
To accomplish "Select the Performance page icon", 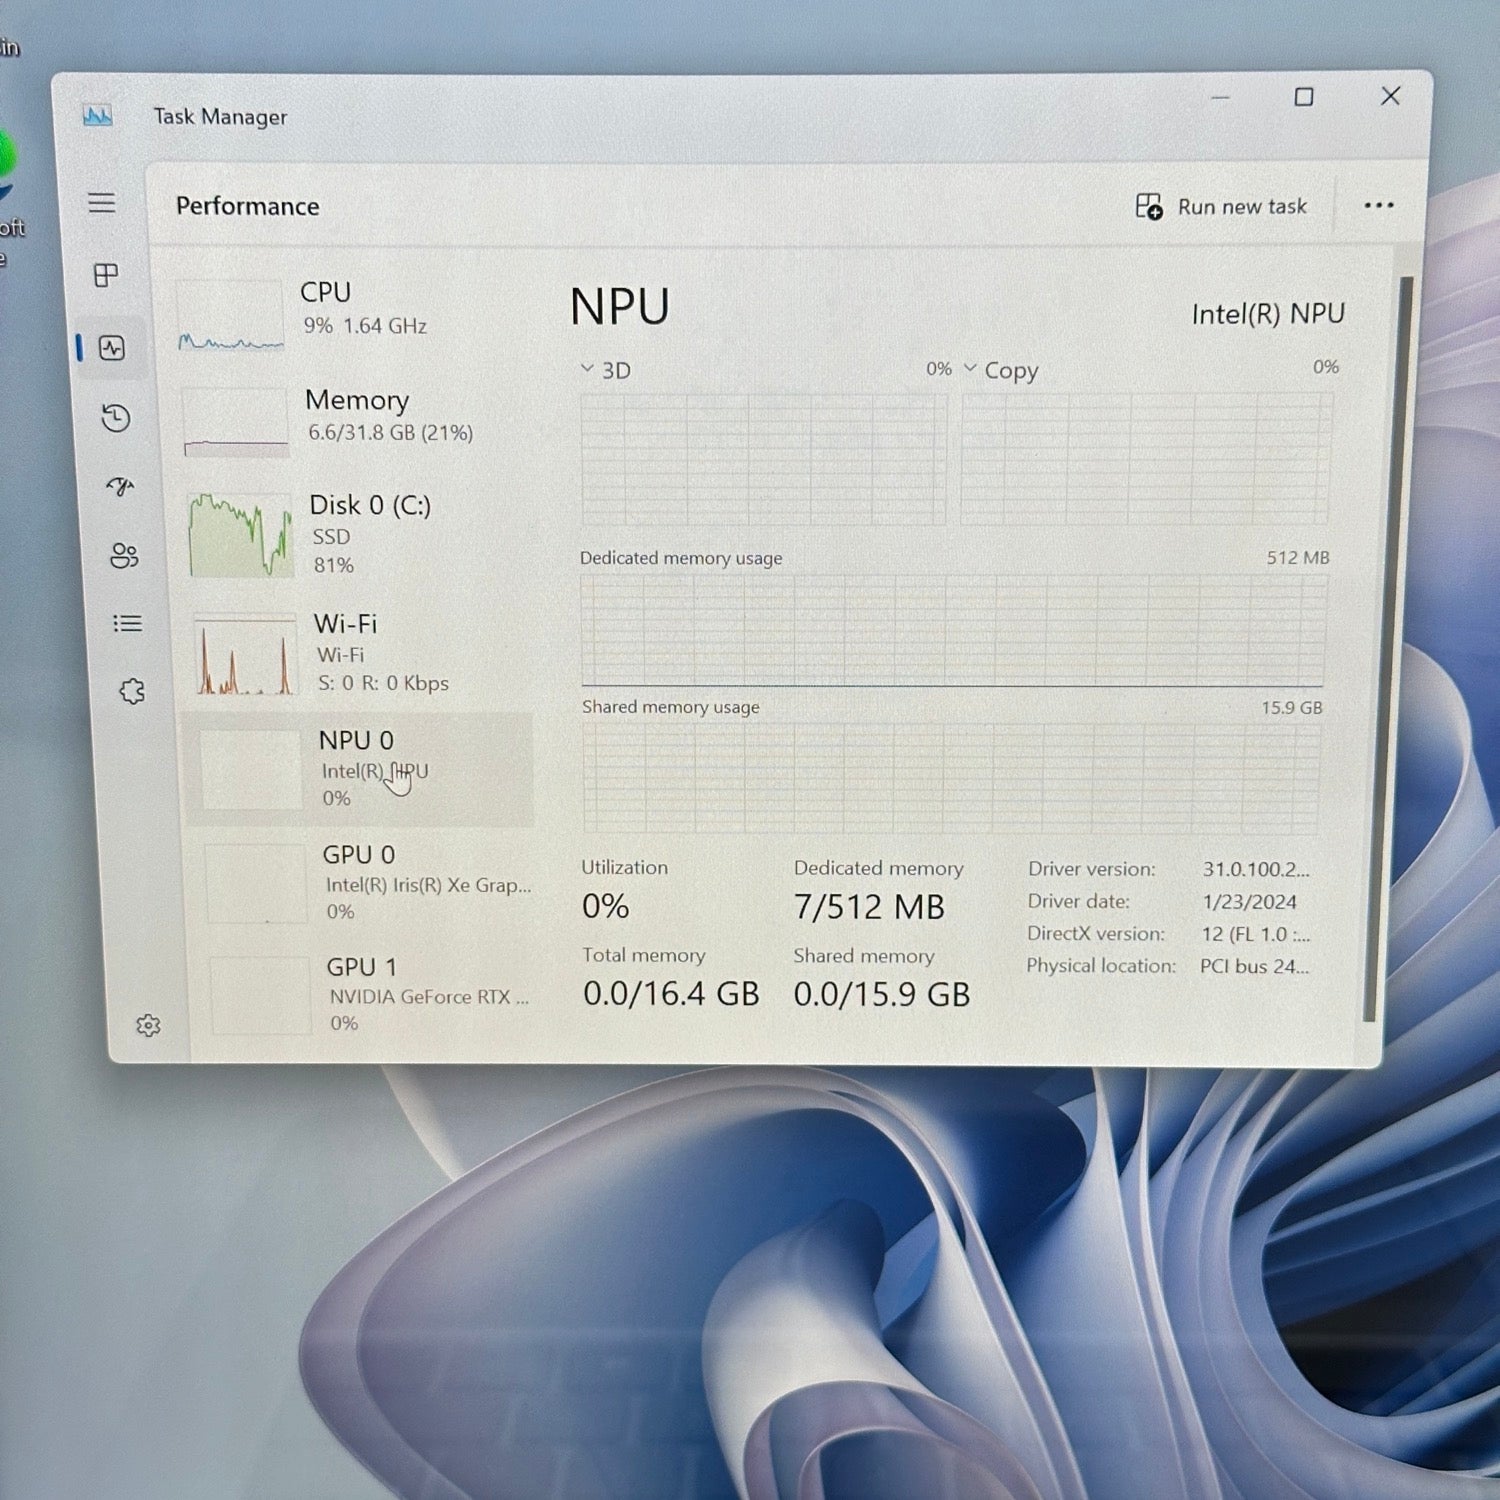I will click(112, 348).
